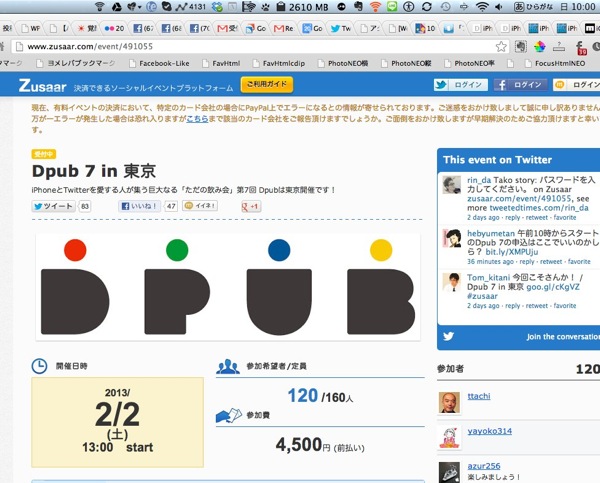This screenshot has width=600, height=483.
Task: Click the Facebook いいね! button
Action: click(x=140, y=206)
